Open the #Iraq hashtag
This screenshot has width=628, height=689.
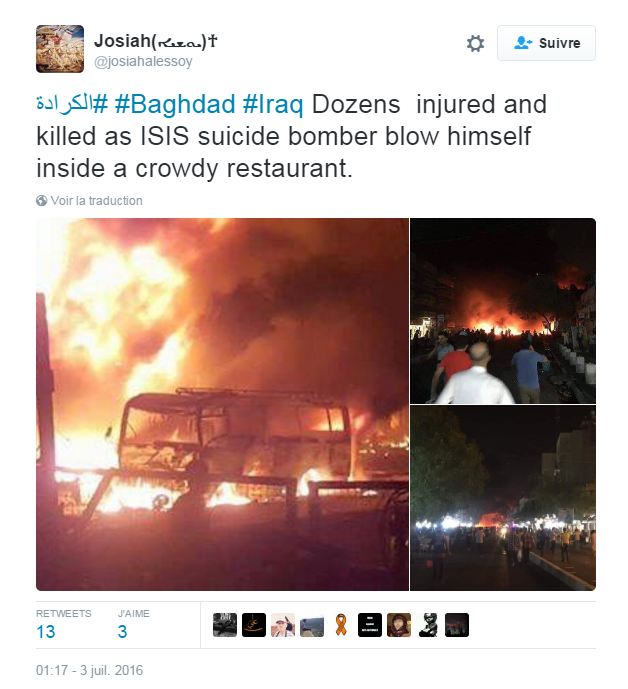pos(272,105)
